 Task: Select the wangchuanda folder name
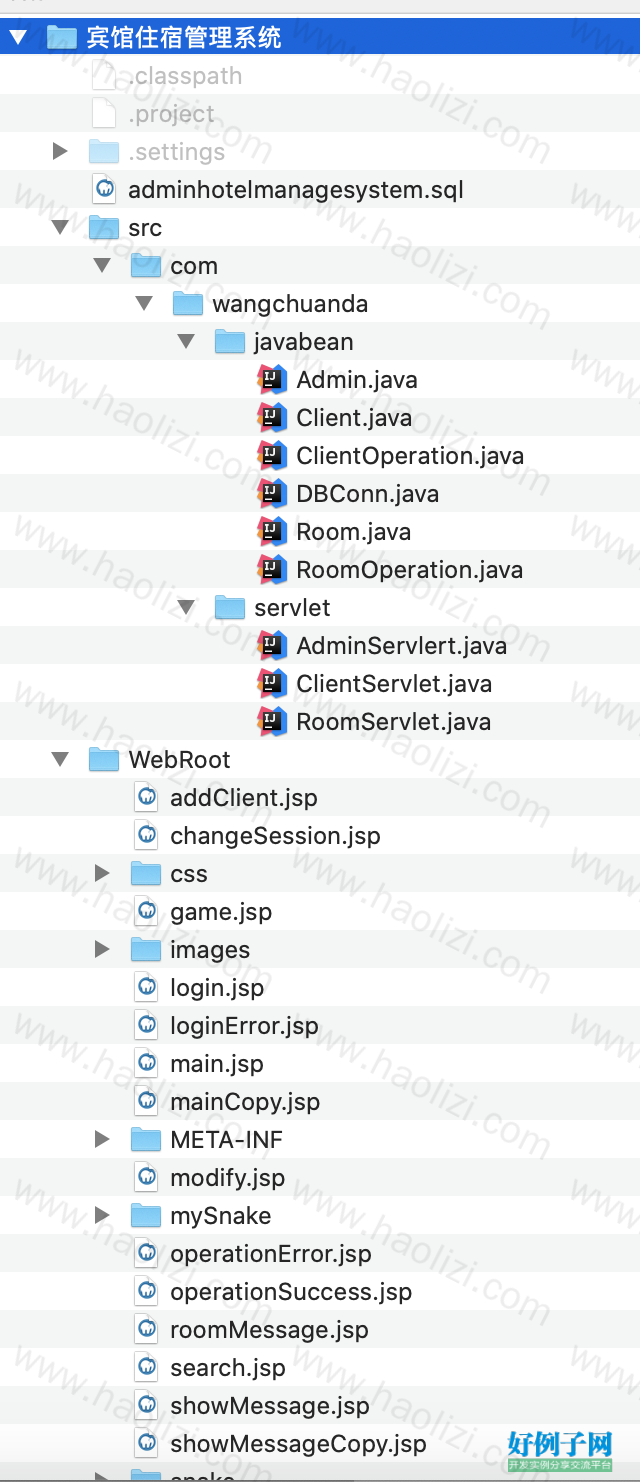point(290,304)
